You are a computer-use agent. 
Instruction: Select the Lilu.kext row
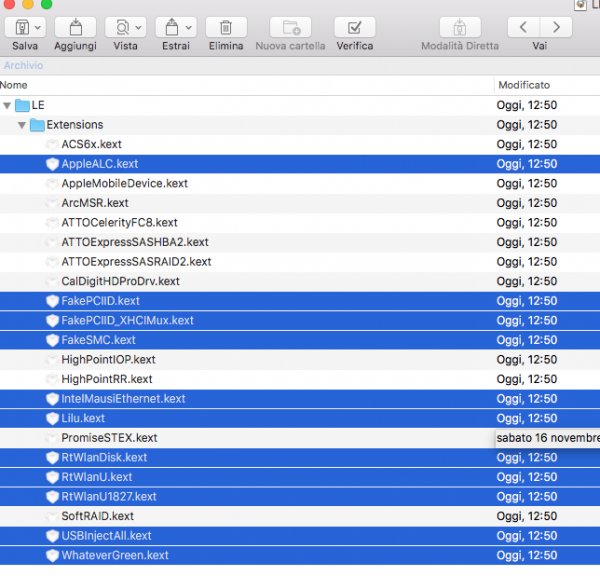tap(82, 418)
